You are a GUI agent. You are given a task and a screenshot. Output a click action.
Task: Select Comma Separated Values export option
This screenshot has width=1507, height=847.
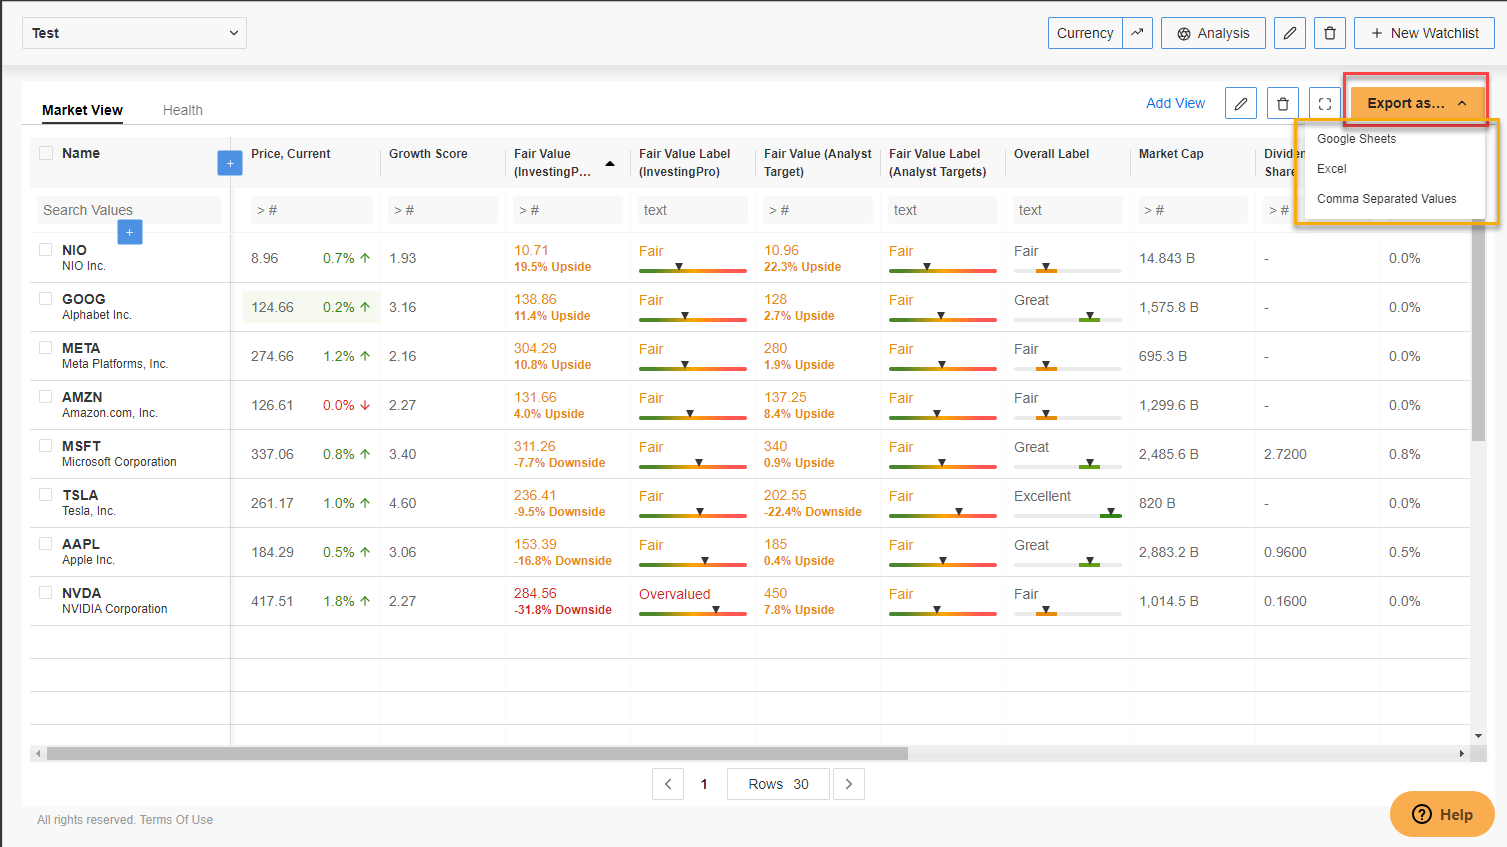coord(1386,199)
